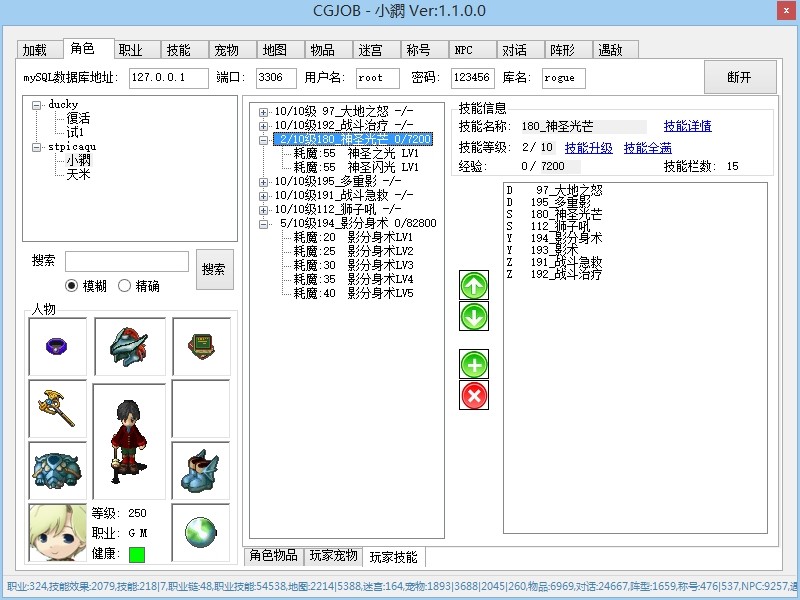Select the blue armor equipment slot
Image resolution: width=800 pixels, height=600 pixels.
(57, 470)
